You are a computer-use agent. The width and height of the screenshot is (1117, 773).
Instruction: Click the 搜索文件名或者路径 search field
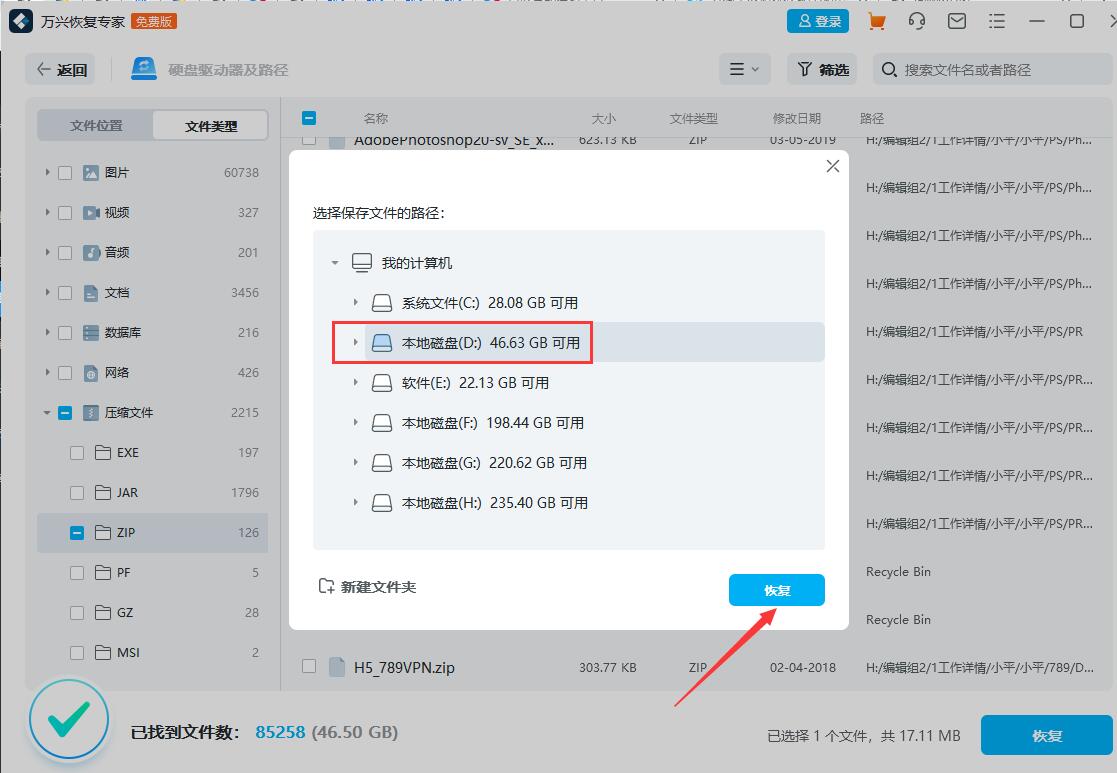[x=1000, y=70]
